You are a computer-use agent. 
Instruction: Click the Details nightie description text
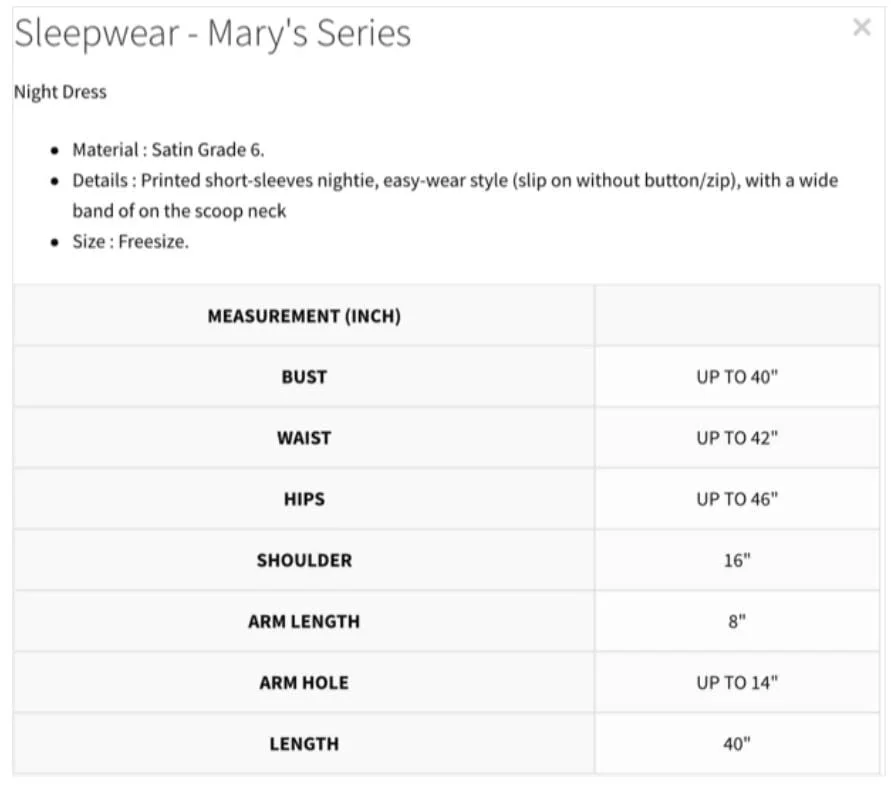455,196
